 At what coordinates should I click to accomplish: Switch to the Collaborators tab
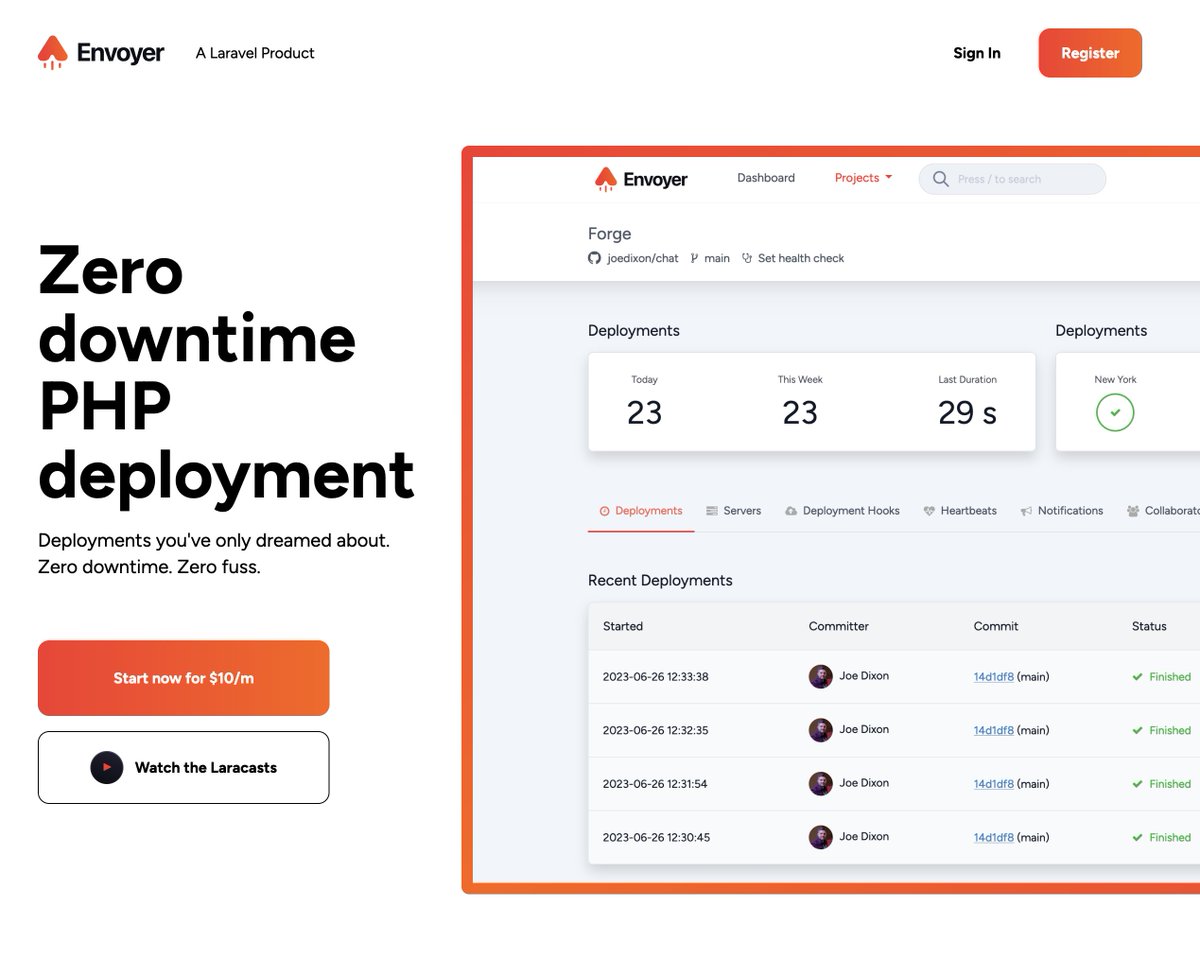pyautogui.click(x=1163, y=511)
